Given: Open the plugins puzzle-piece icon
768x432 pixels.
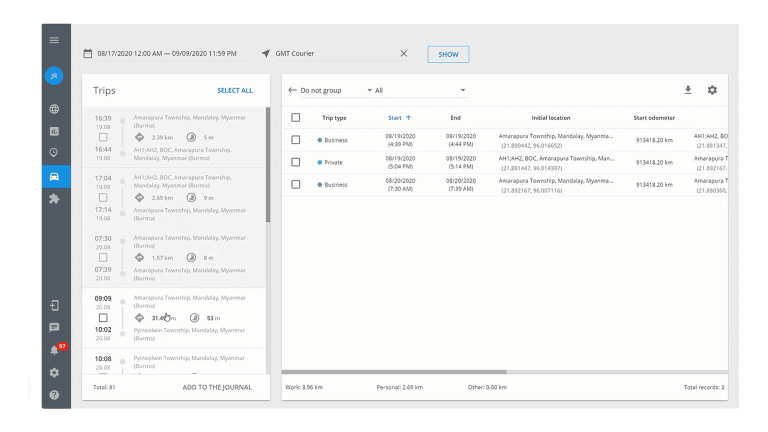Looking at the screenshot, I should click(x=54, y=198).
